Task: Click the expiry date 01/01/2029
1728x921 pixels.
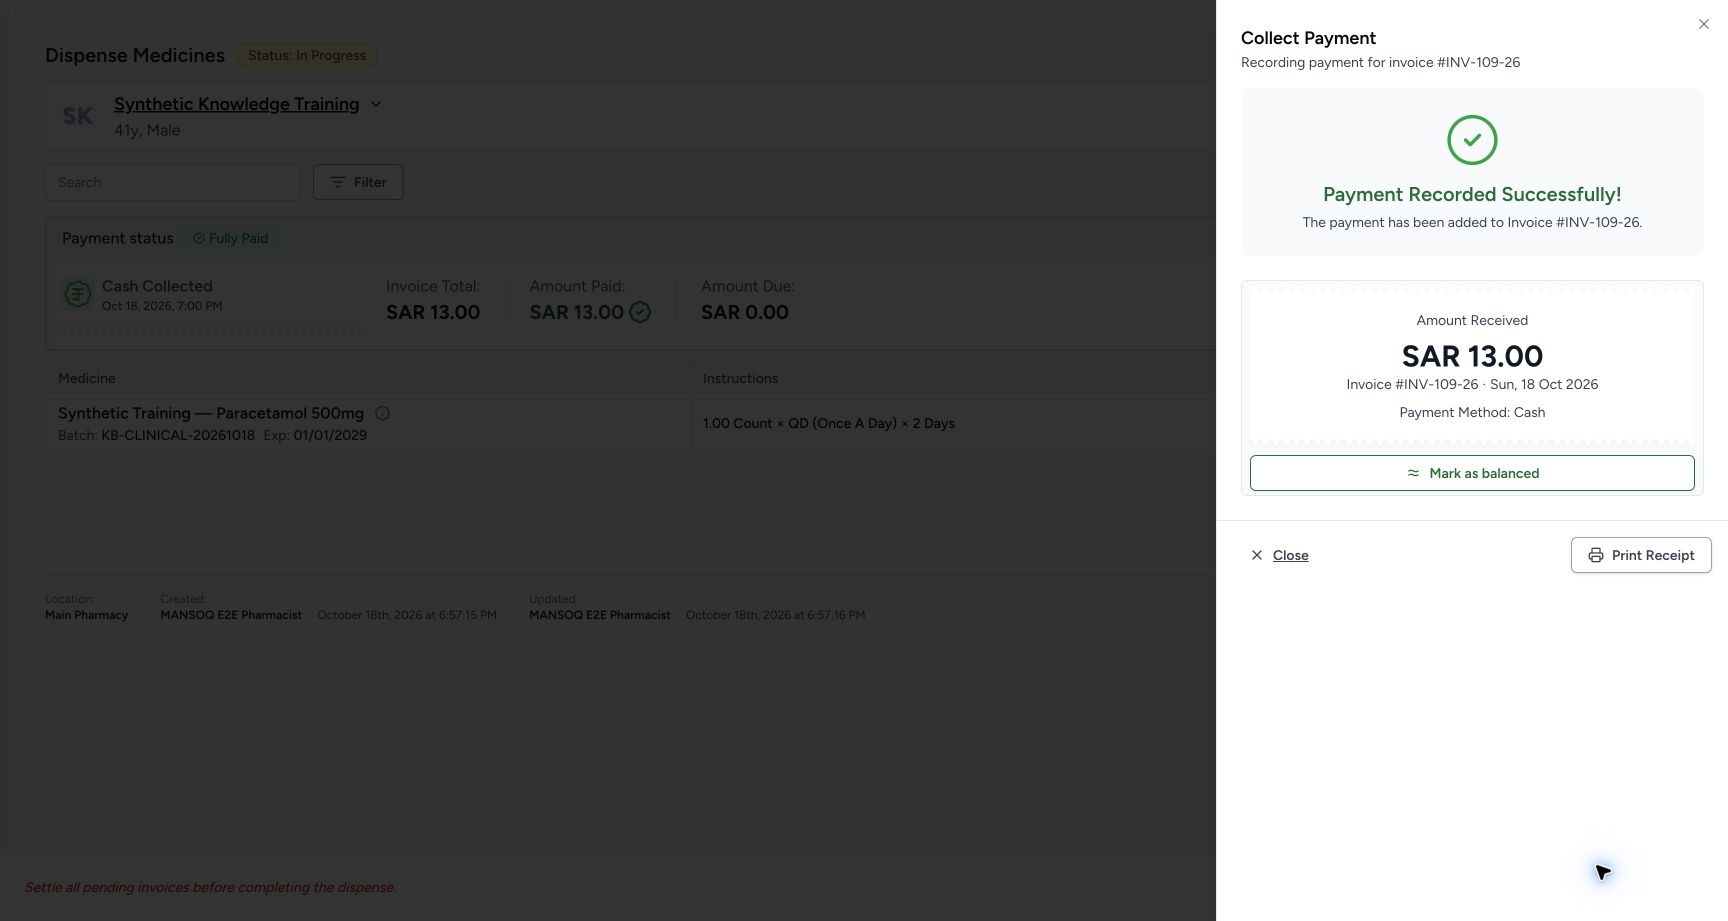Action: click(330, 435)
